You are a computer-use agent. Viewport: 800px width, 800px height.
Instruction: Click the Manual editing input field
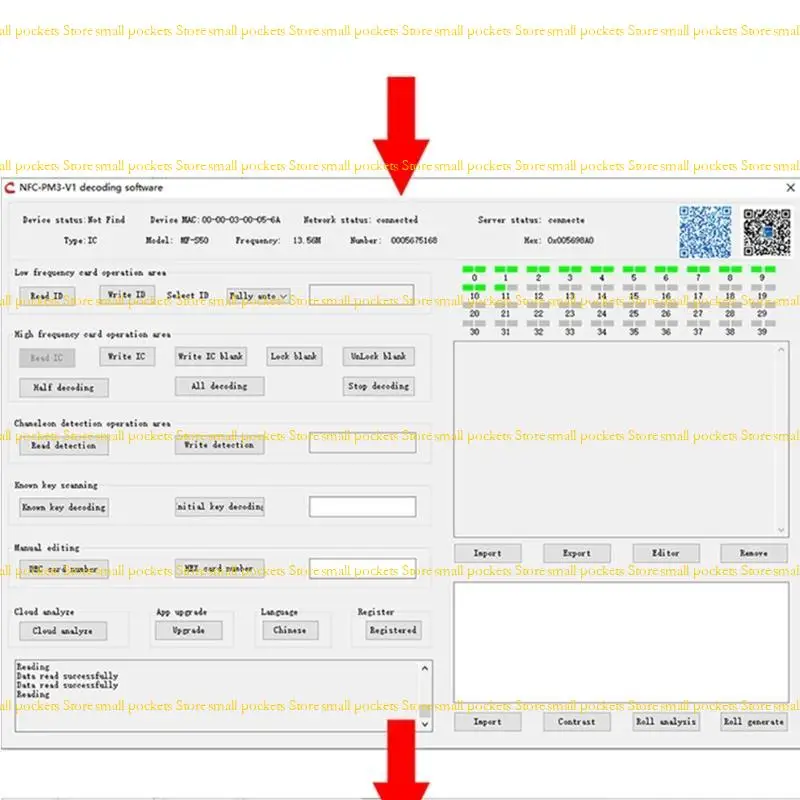click(362, 568)
